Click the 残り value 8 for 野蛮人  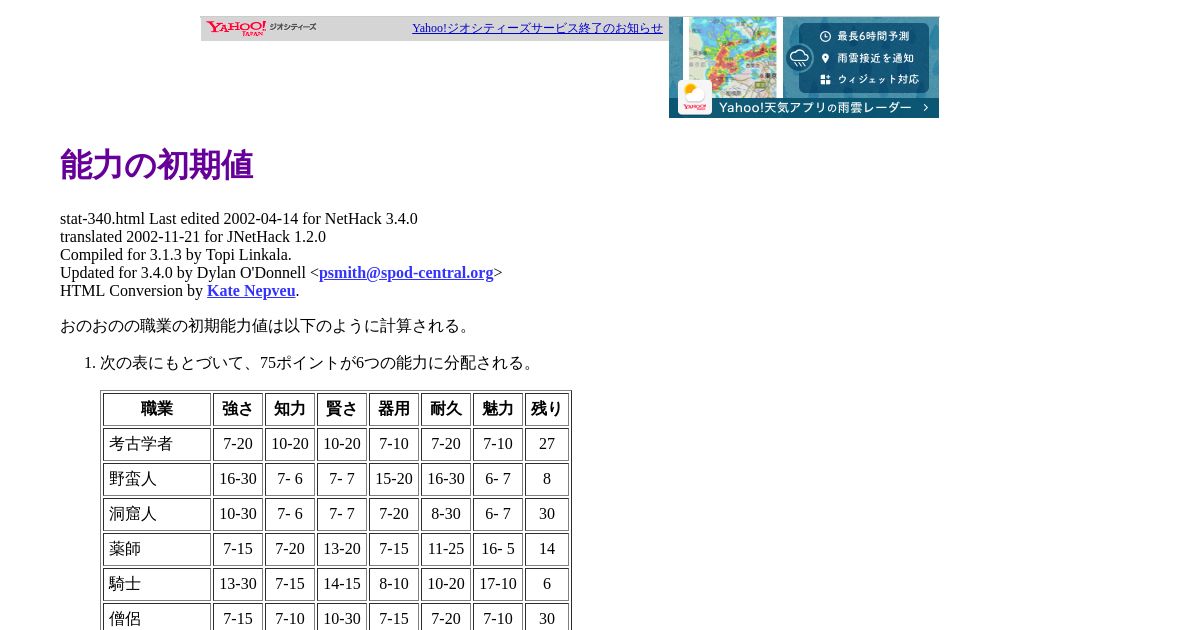click(x=547, y=479)
